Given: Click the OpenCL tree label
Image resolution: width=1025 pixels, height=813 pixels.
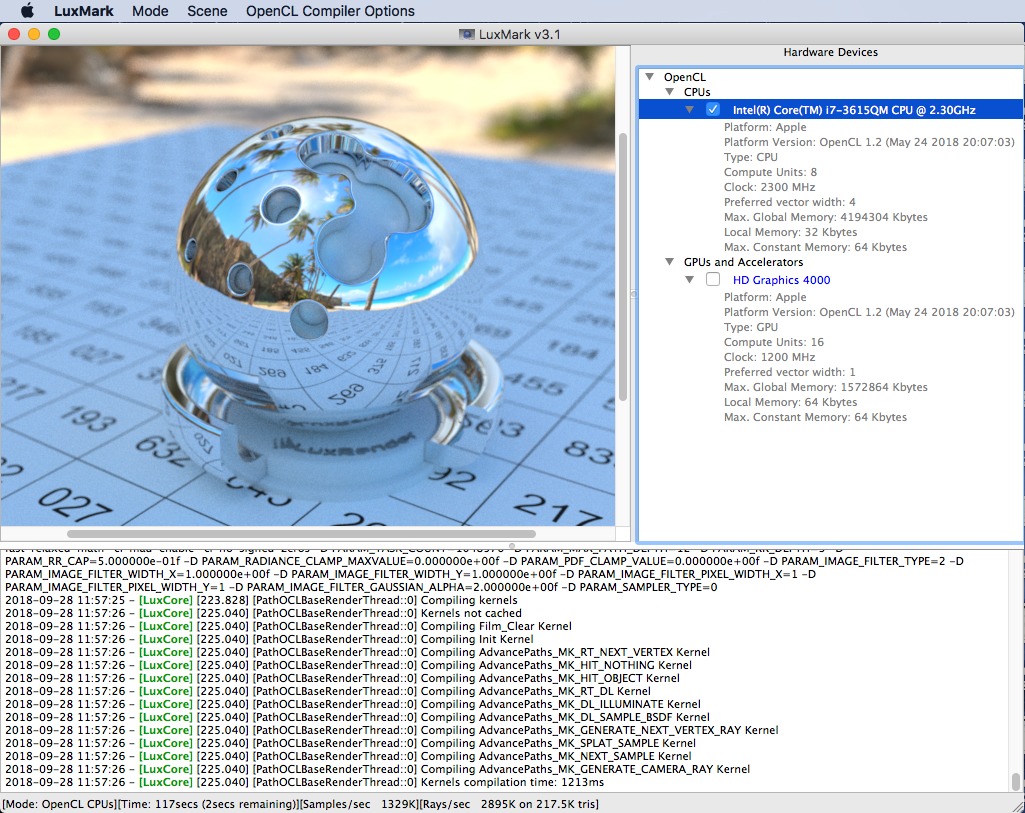Looking at the screenshot, I should [x=684, y=76].
